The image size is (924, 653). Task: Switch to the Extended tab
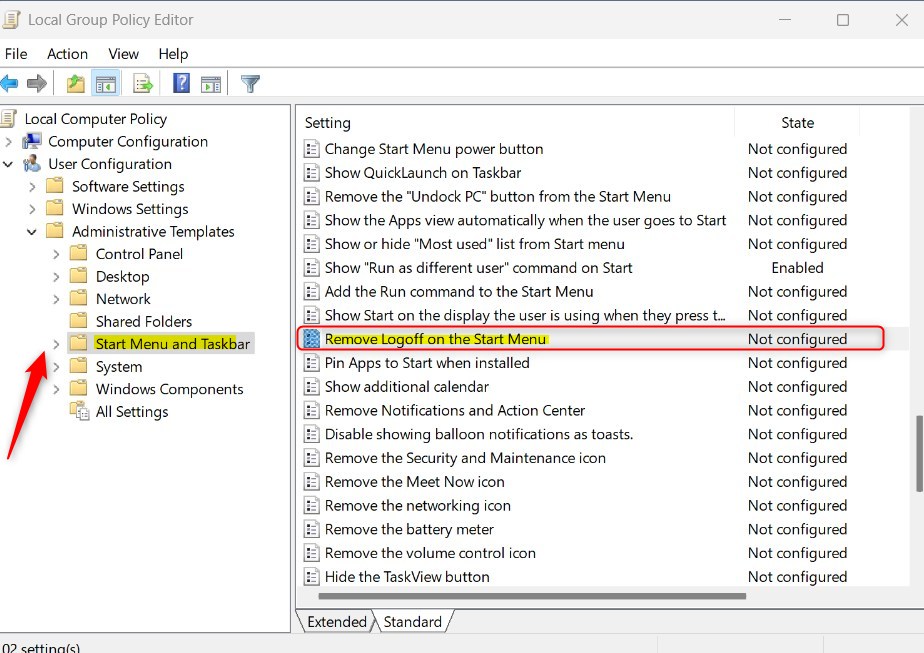337,622
